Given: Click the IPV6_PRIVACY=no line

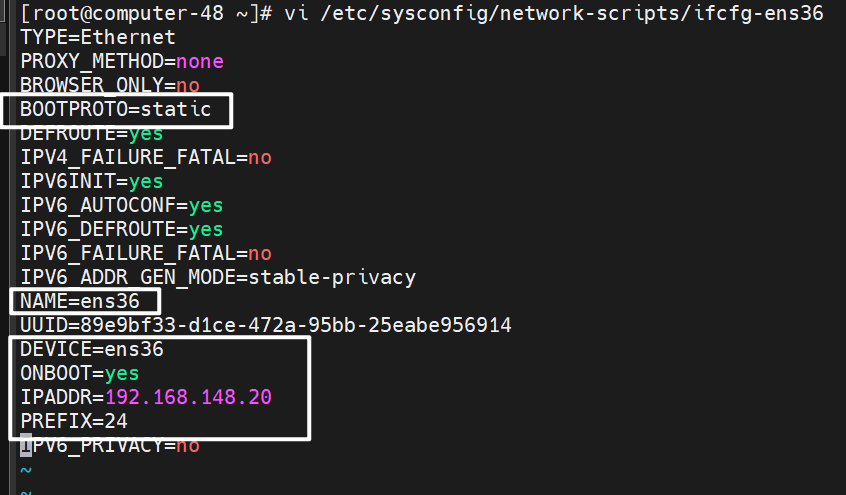Looking at the screenshot, I should [110, 445].
